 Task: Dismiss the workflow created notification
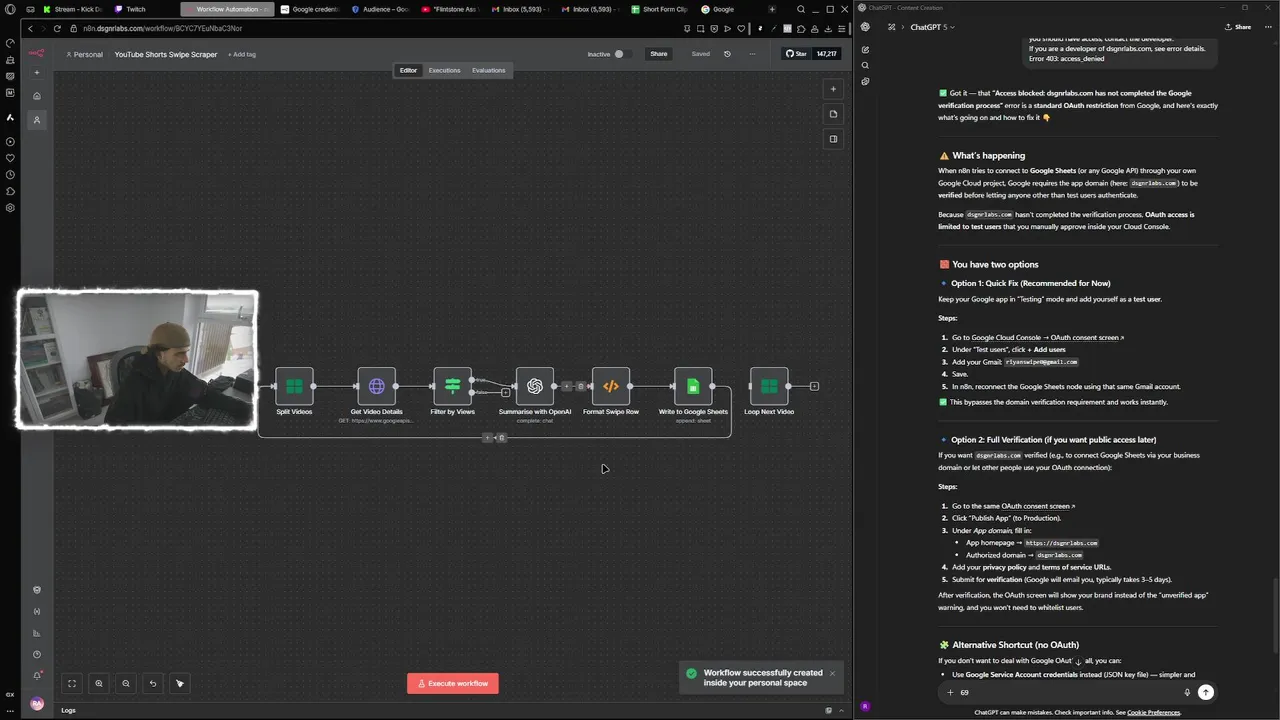click(831, 673)
